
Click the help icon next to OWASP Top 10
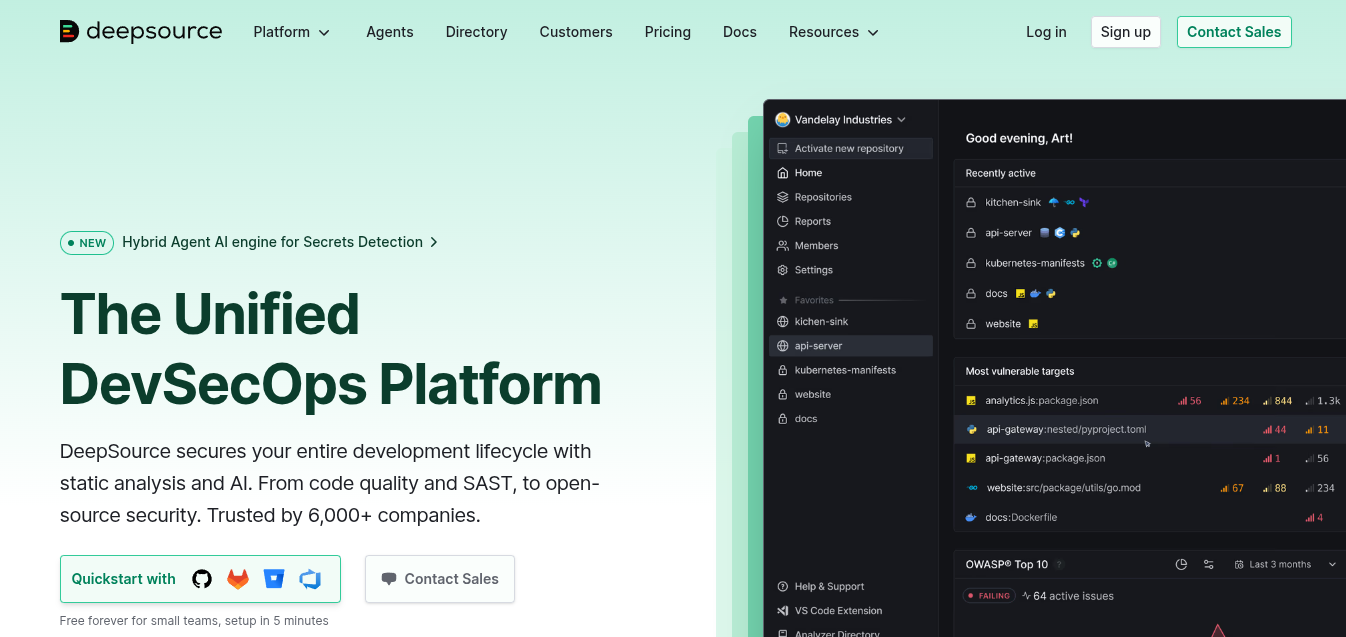pos(1059,565)
